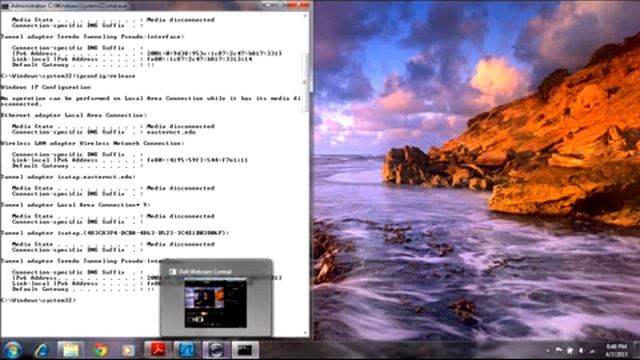Click the ipconfig/release command line
The height and width of the screenshot is (360, 640).
tap(68, 76)
